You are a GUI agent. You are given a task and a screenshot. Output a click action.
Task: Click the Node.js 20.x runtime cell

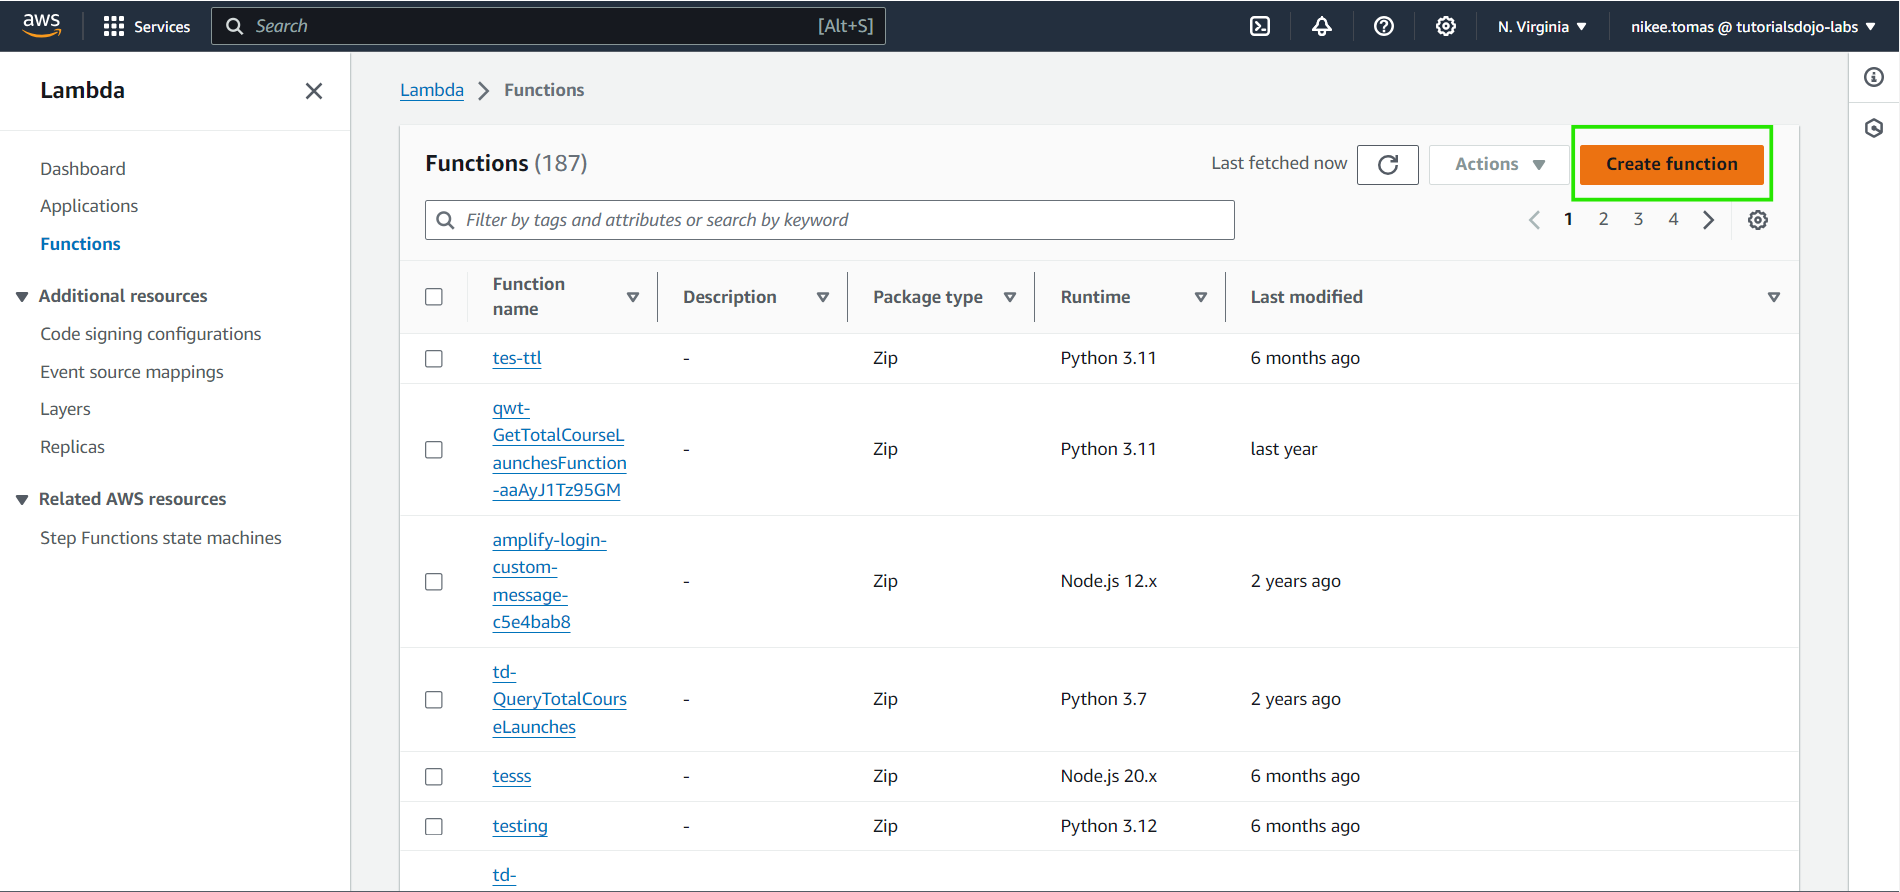pyautogui.click(x=1108, y=776)
